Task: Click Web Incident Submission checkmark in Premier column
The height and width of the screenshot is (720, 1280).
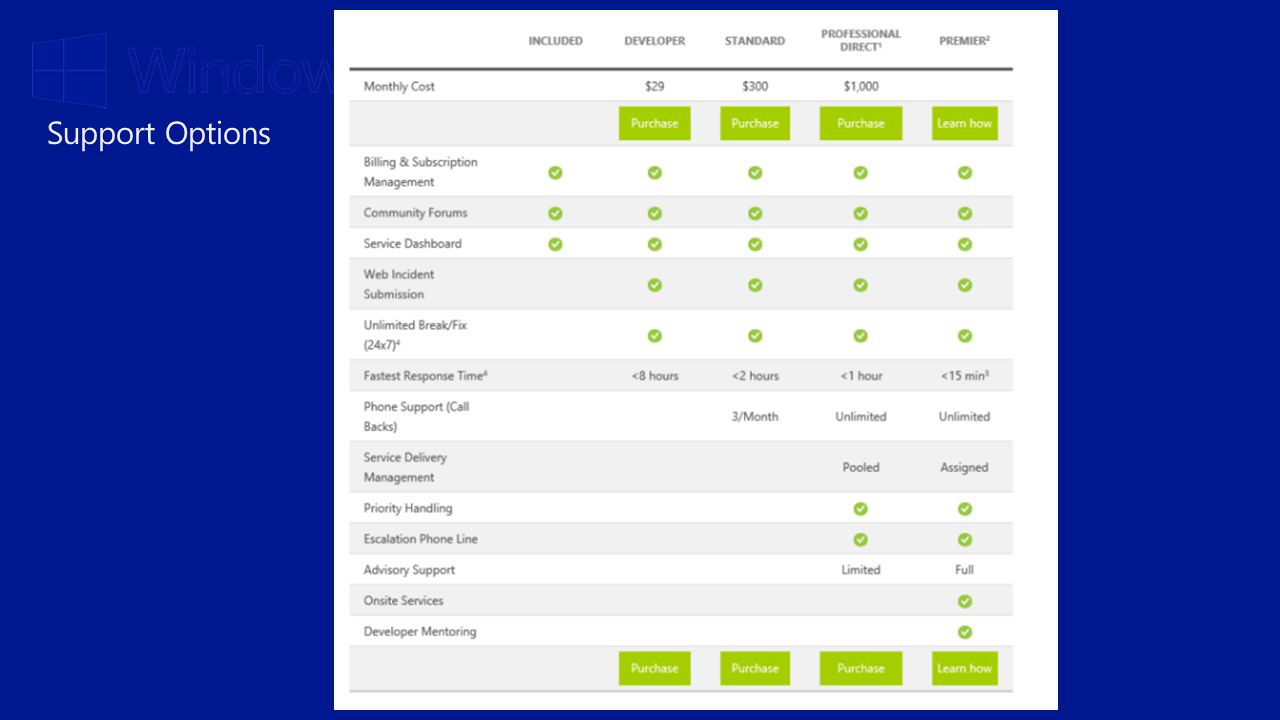Action: (x=964, y=285)
